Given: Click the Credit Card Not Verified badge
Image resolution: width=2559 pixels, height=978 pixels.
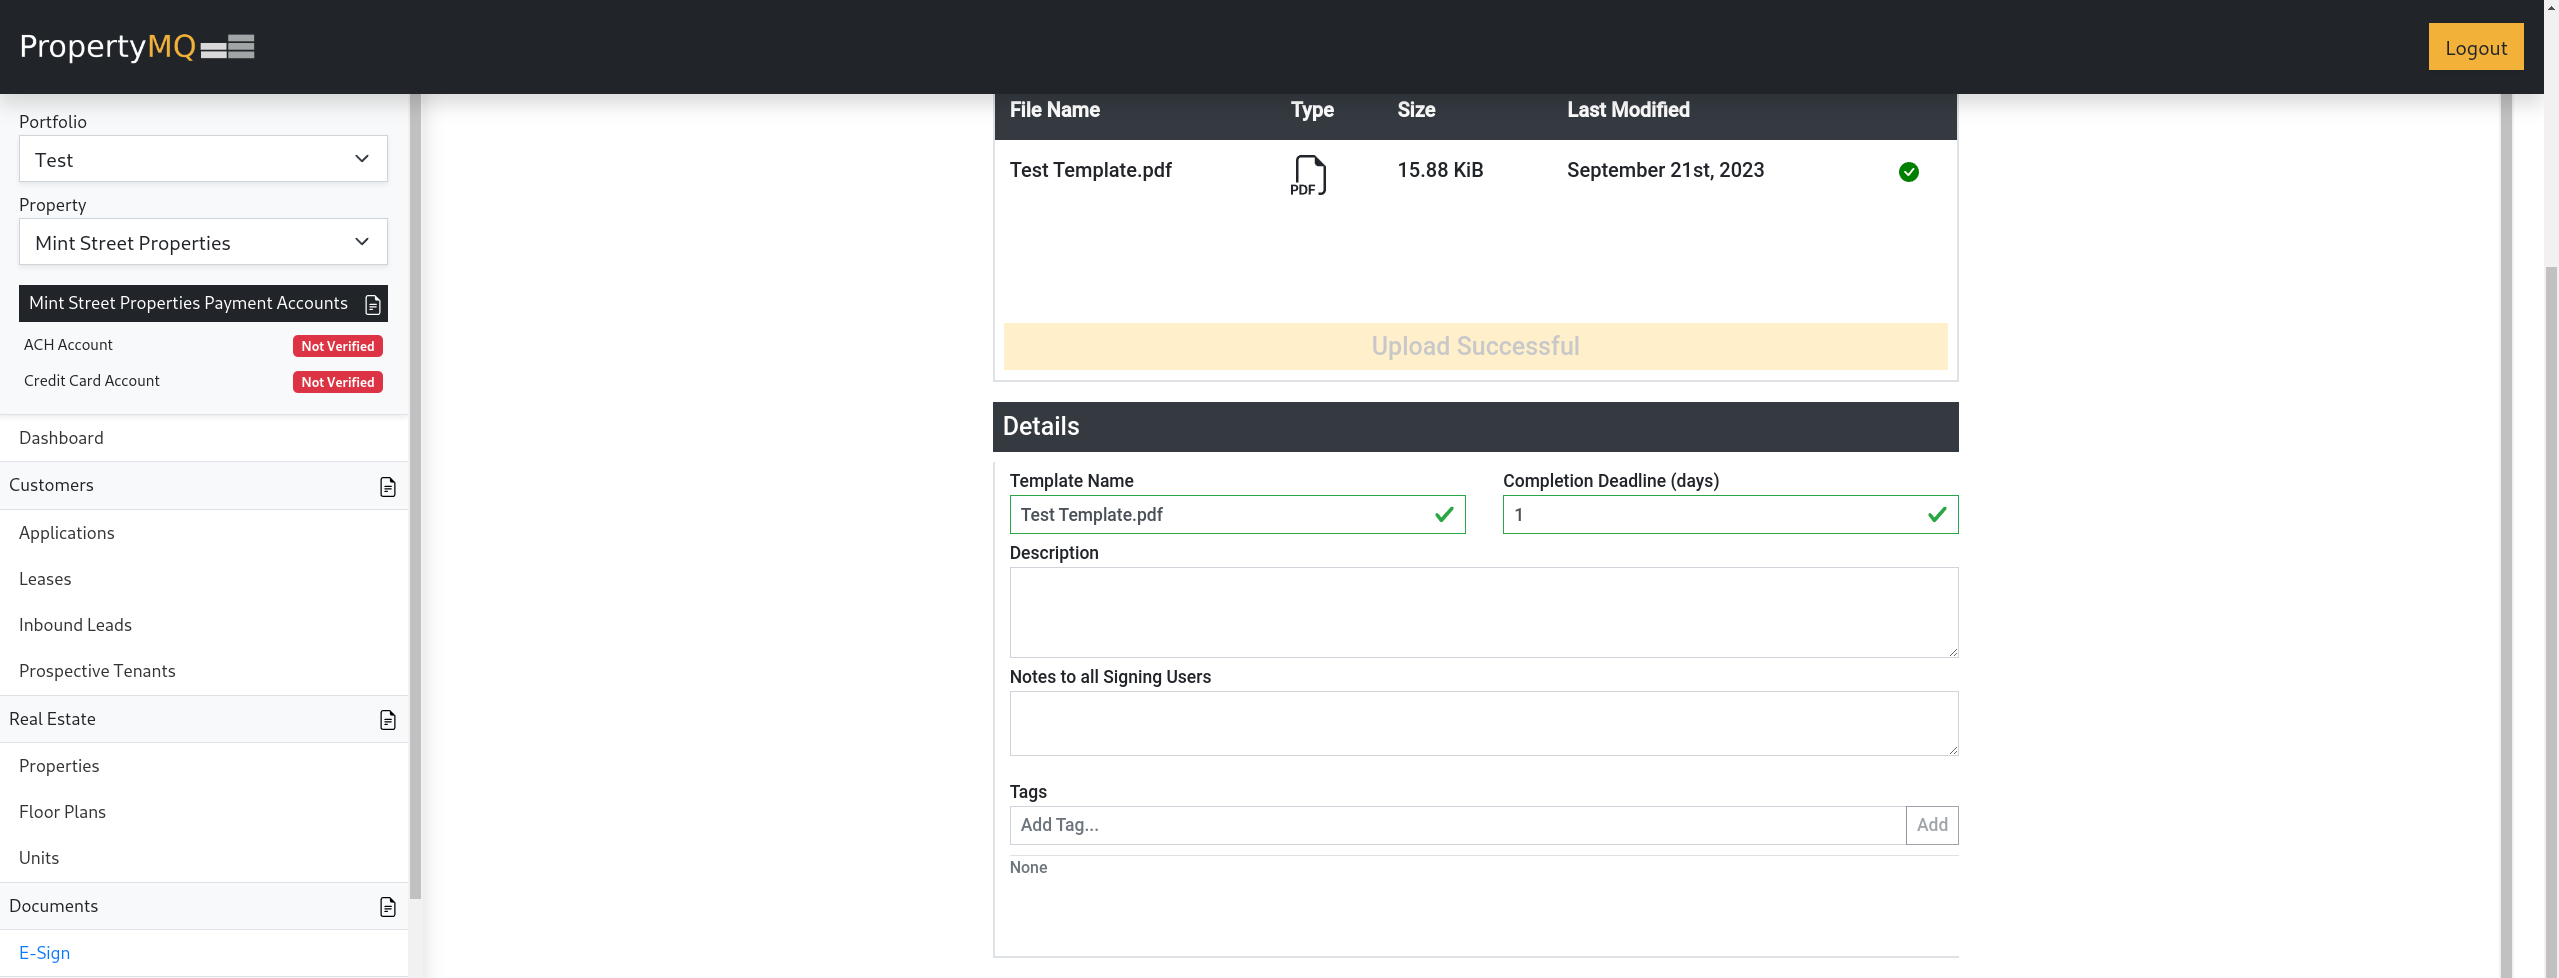Looking at the screenshot, I should click(x=338, y=382).
